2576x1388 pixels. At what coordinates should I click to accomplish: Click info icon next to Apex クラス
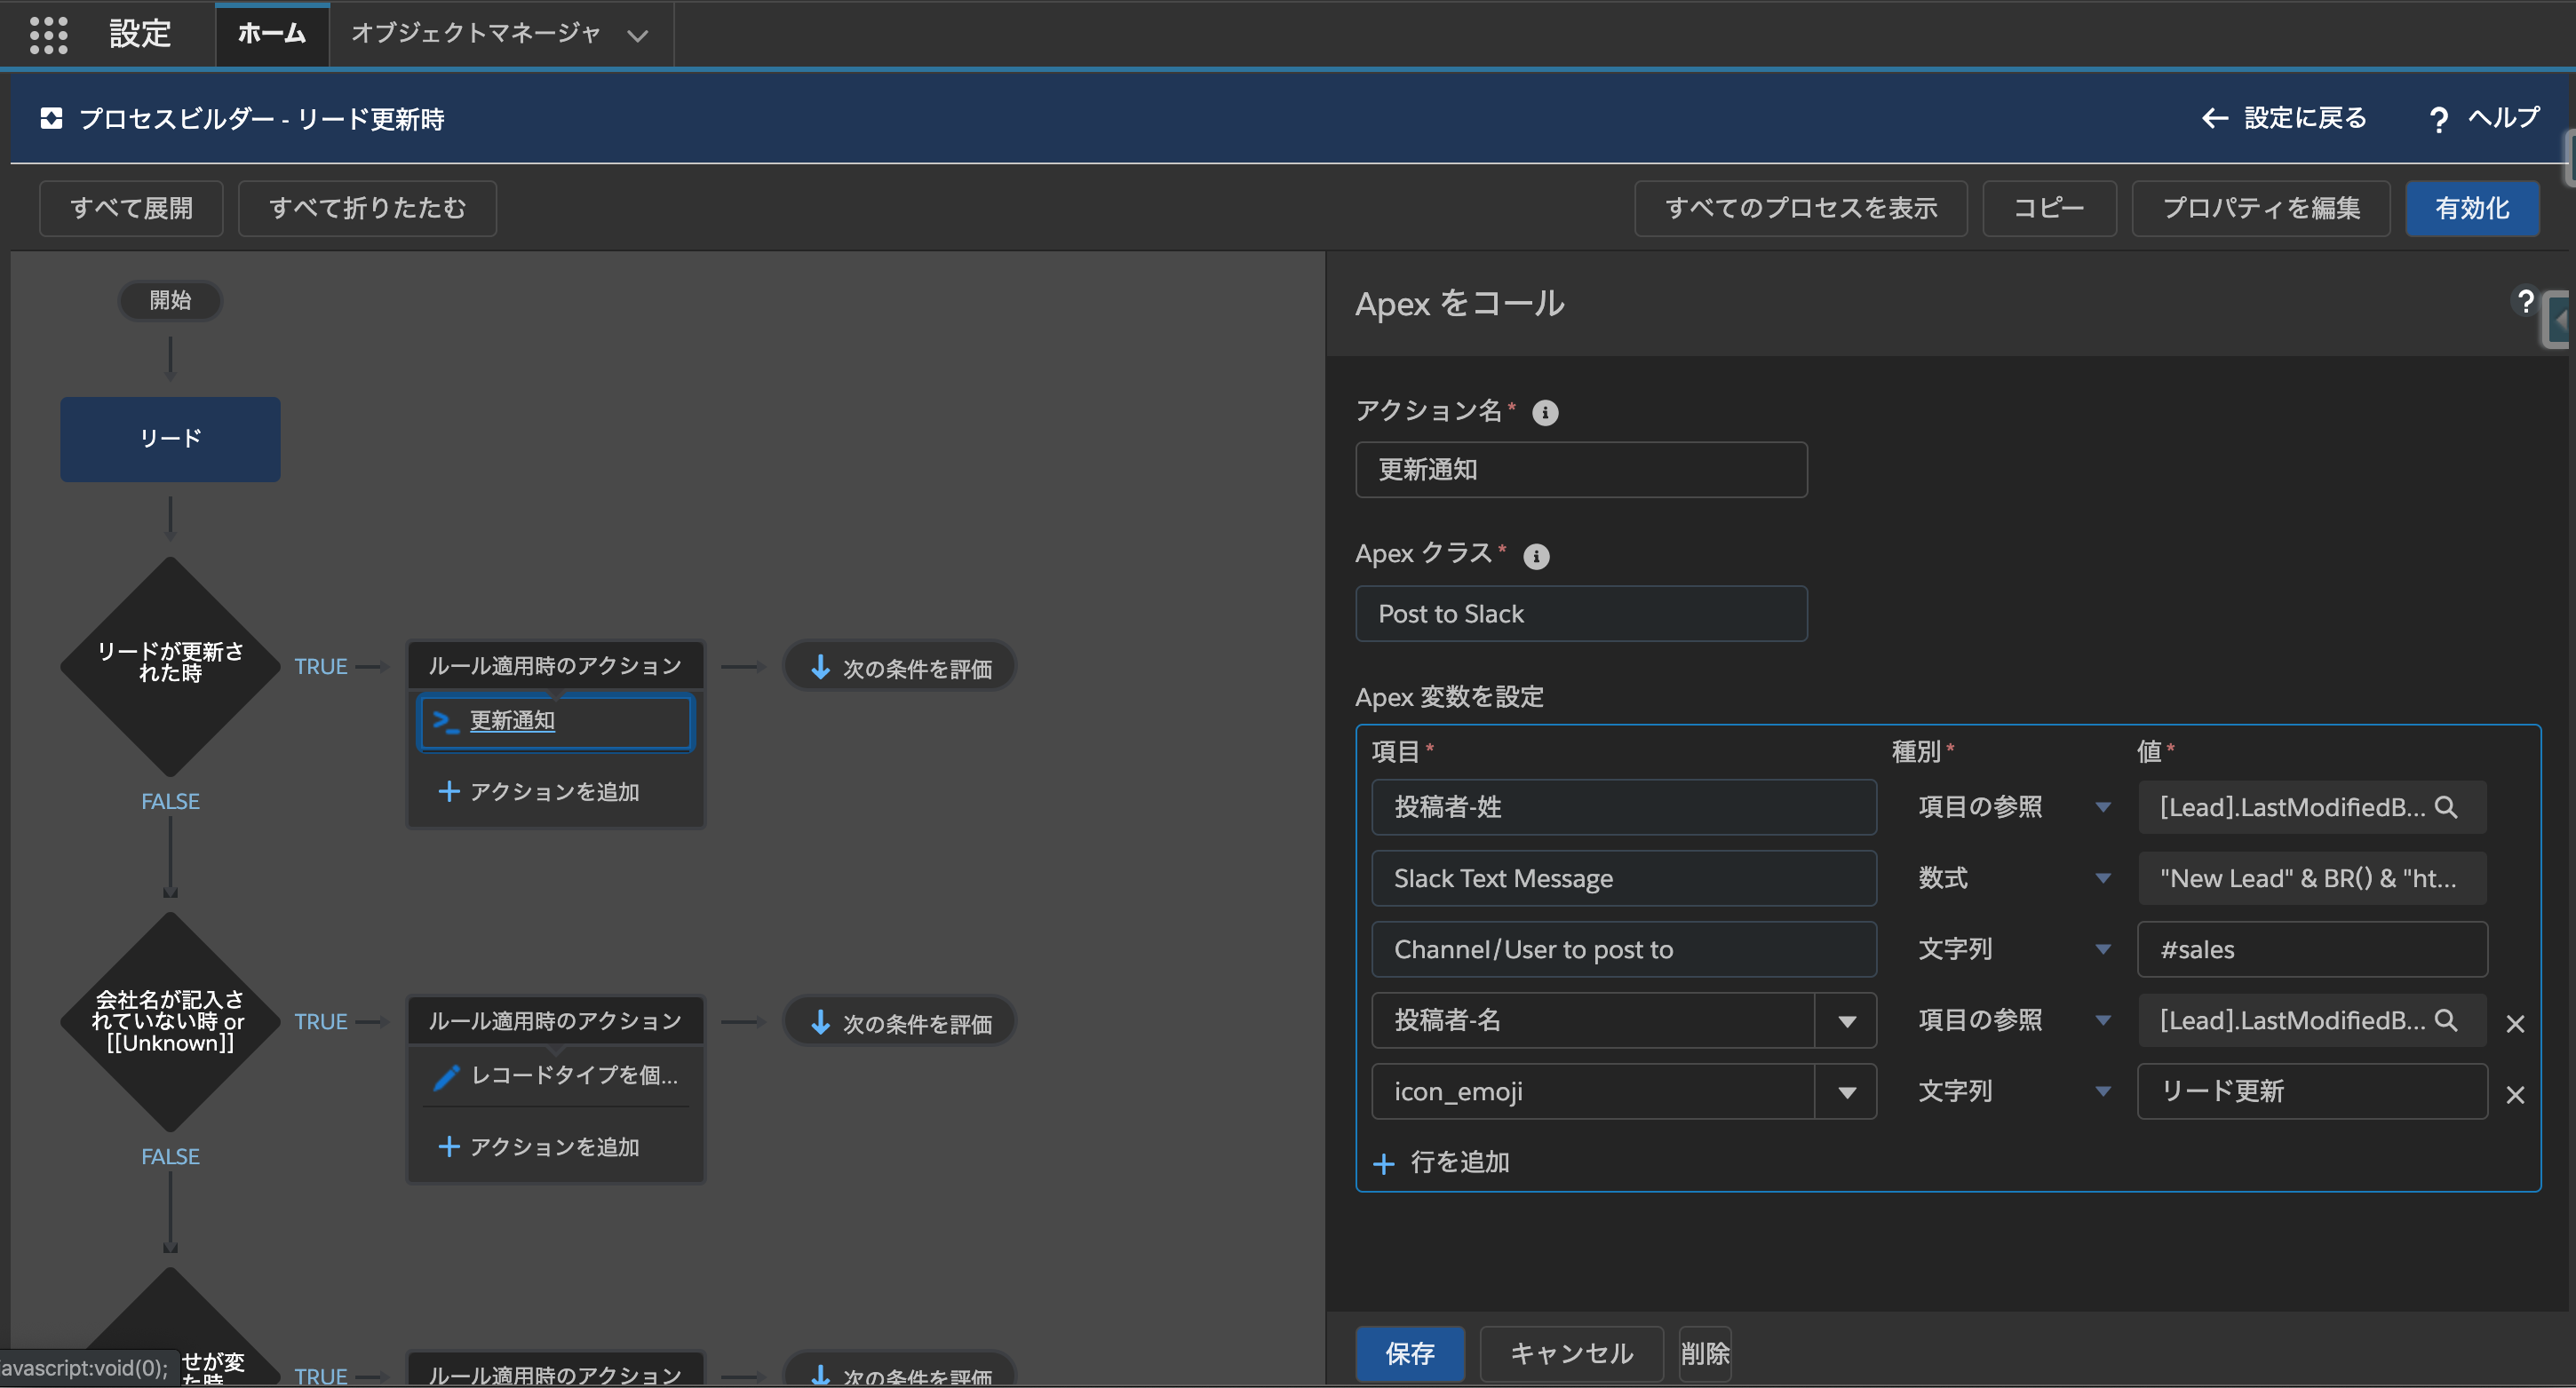pyautogui.click(x=1536, y=557)
